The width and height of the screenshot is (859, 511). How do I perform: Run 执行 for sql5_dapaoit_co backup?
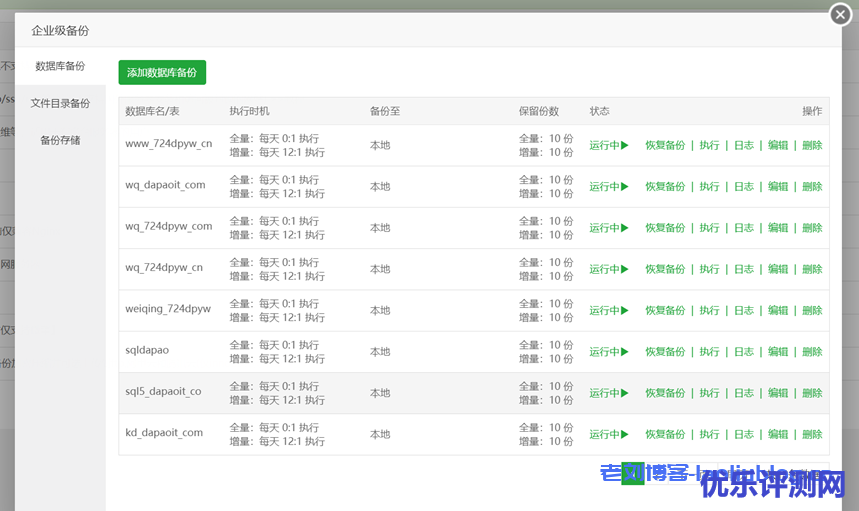click(709, 393)
